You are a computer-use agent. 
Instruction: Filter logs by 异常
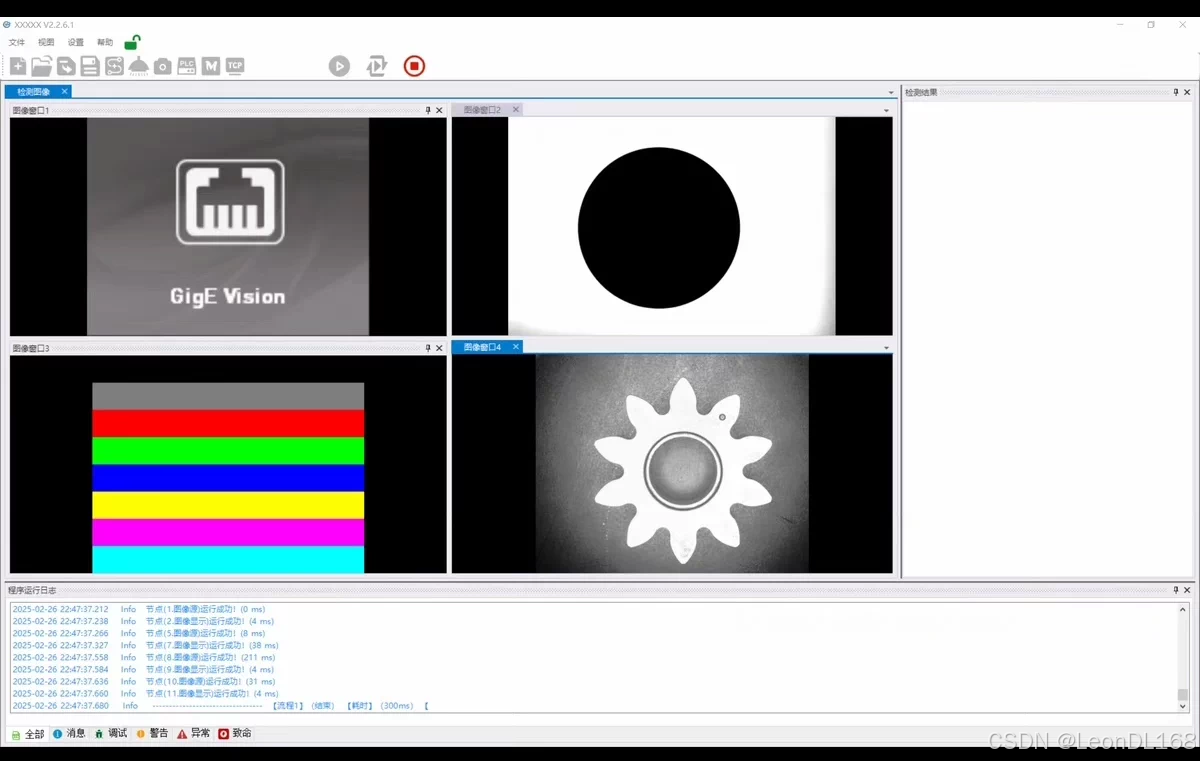(194, 734)
